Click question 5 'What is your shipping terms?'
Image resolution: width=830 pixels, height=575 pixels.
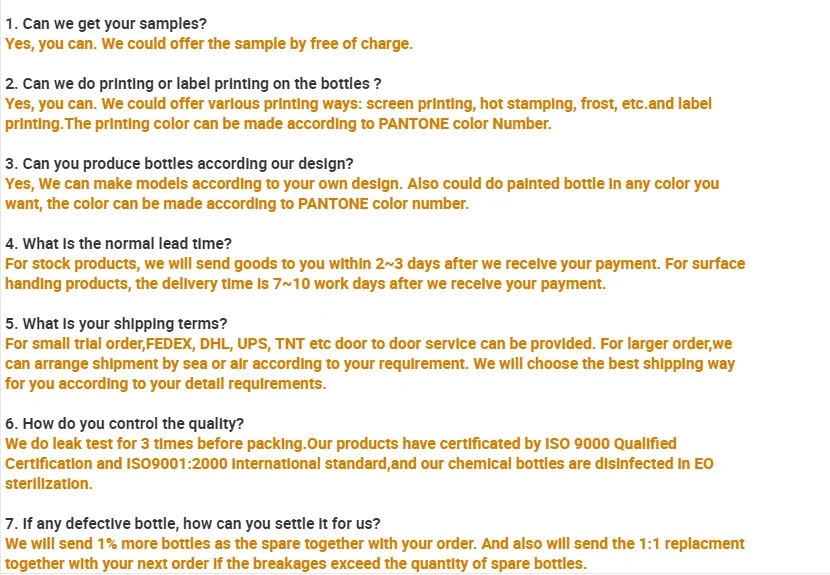(116, 324)
